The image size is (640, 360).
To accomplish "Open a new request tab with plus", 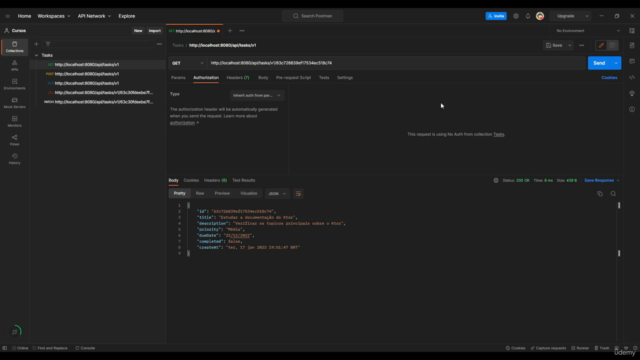I will coord(230,31).
